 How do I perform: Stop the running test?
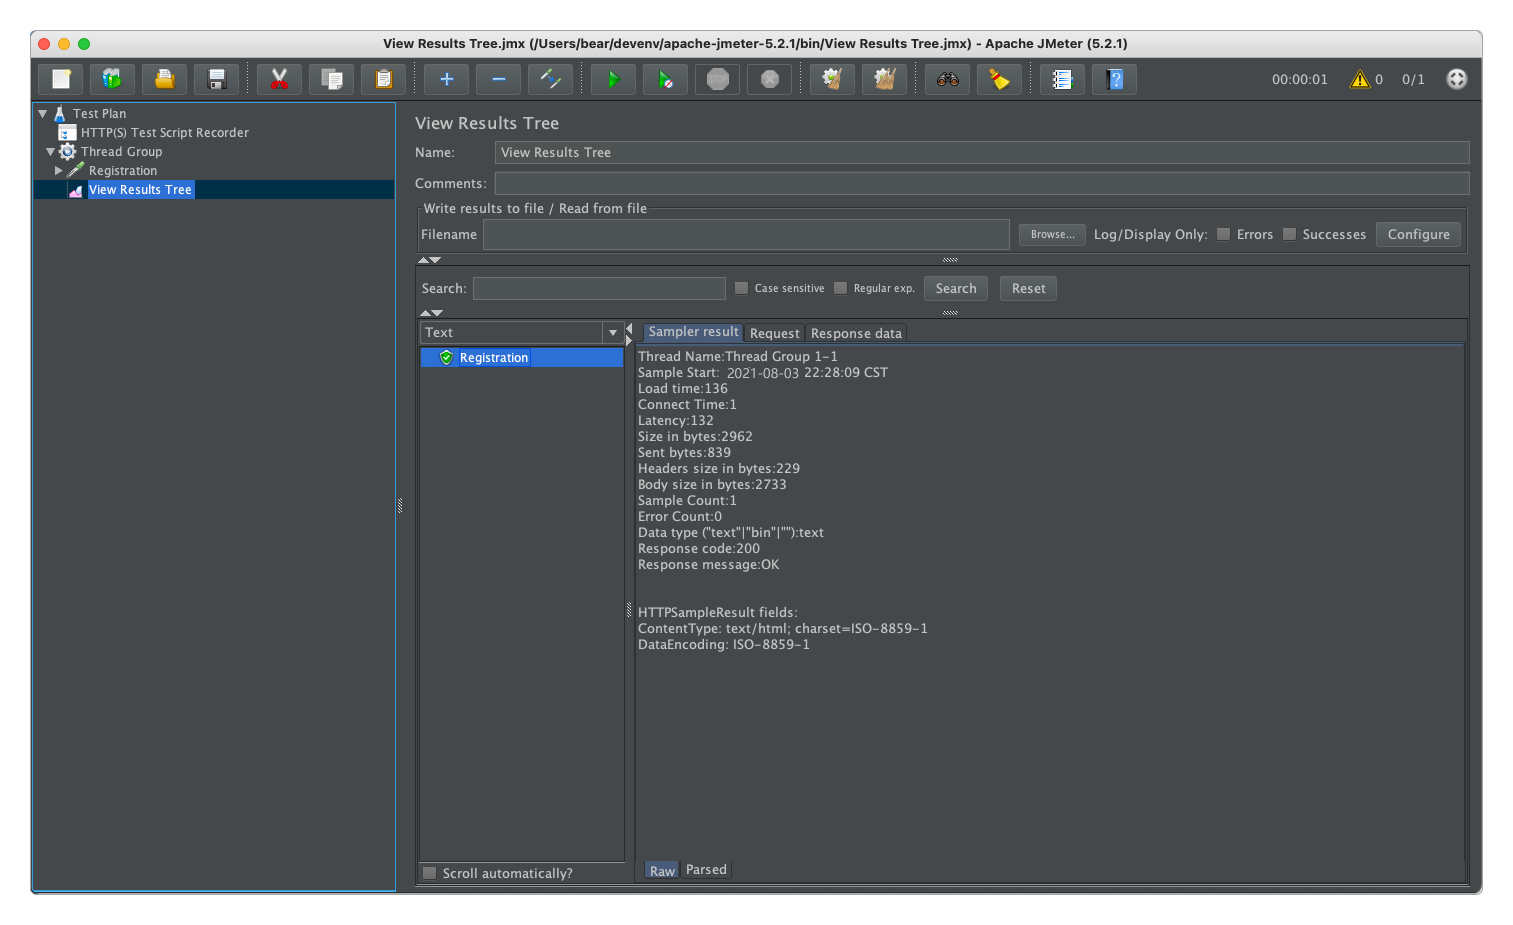pos(717,79)
